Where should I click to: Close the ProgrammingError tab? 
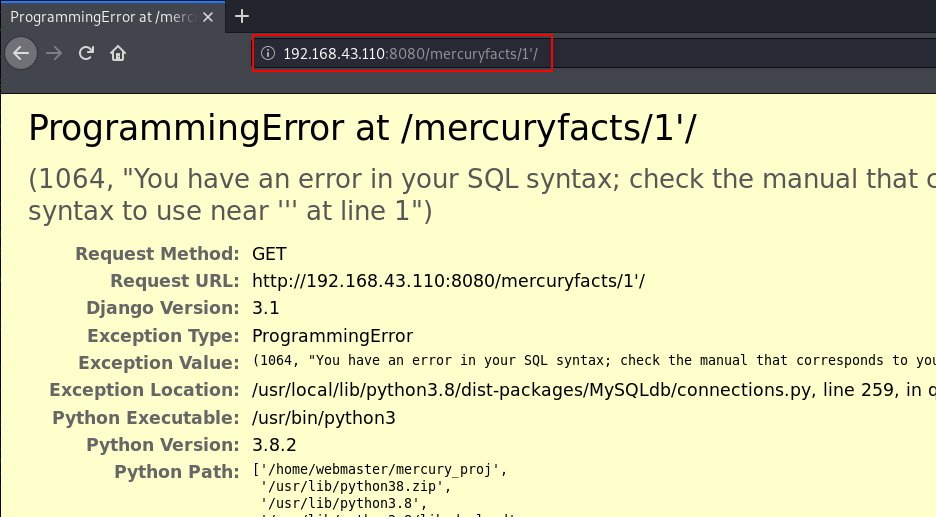coord(208,17)
